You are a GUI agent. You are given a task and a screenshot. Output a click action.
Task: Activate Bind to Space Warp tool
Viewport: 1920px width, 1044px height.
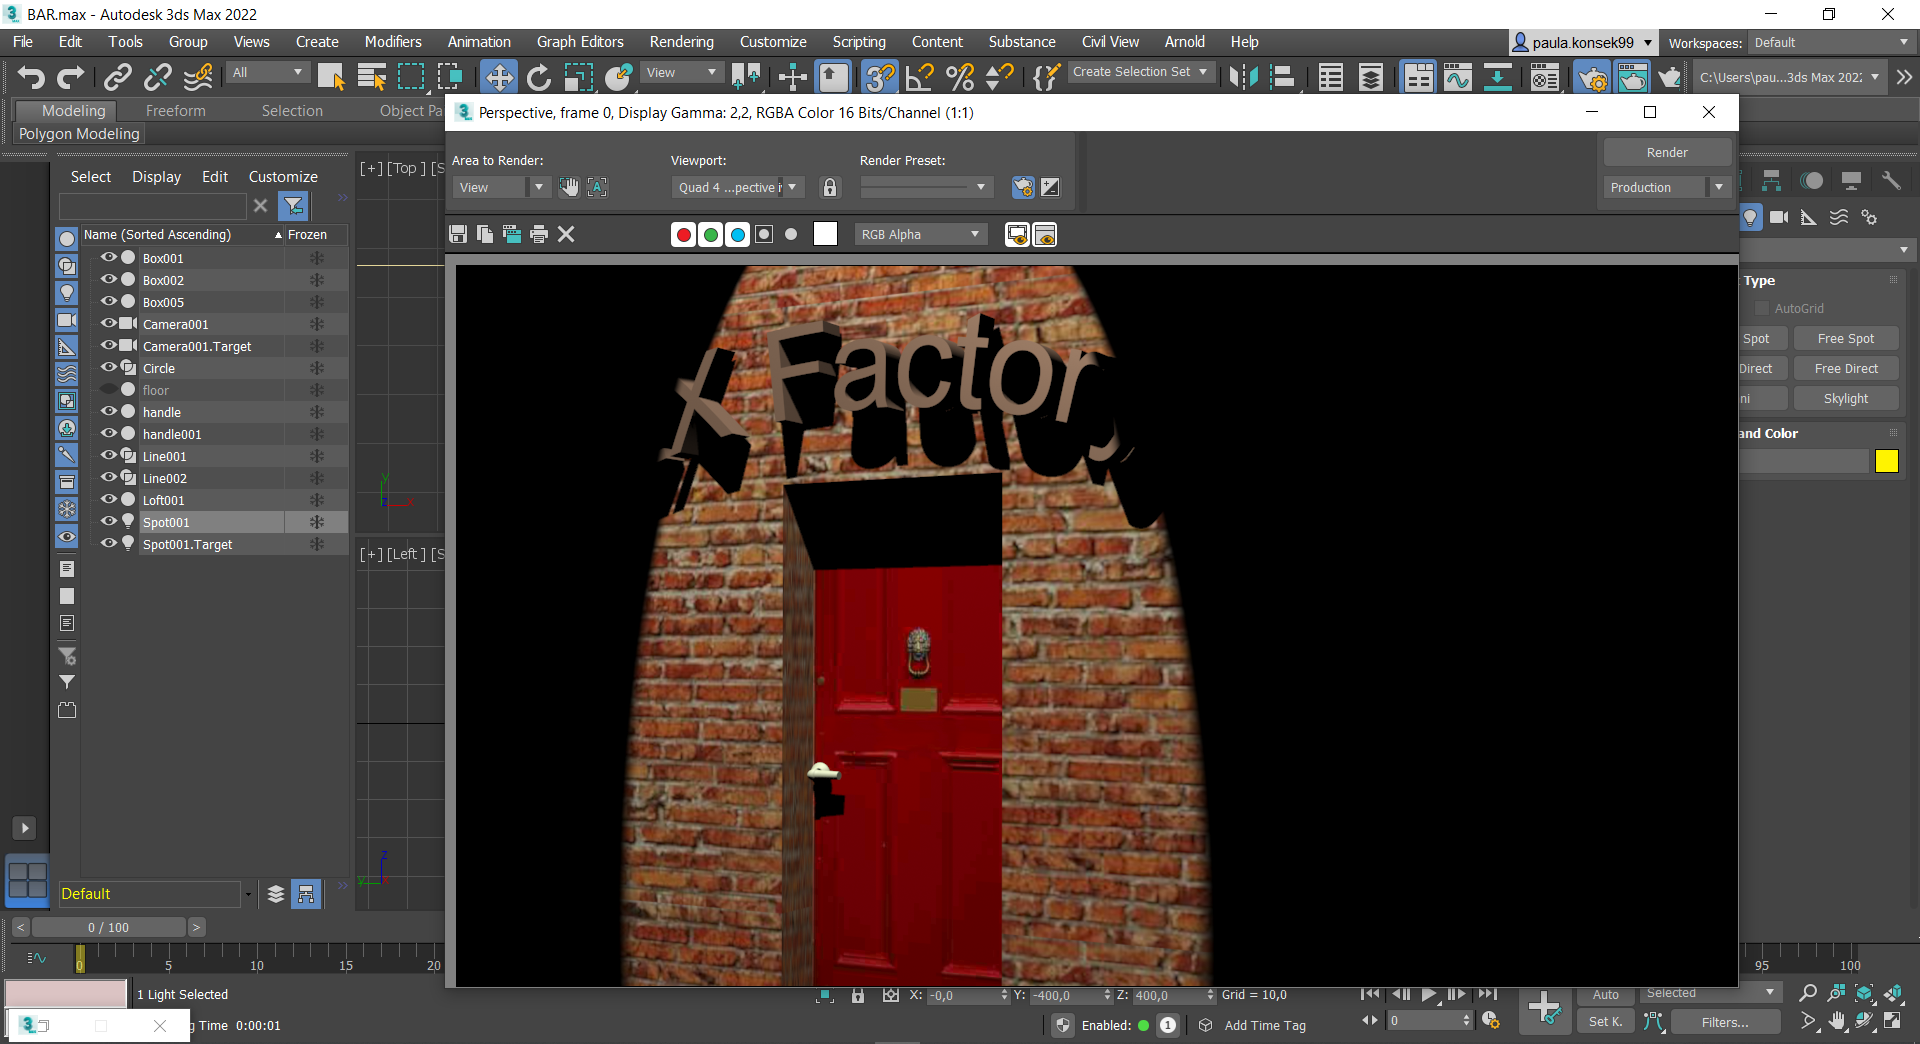198,77
